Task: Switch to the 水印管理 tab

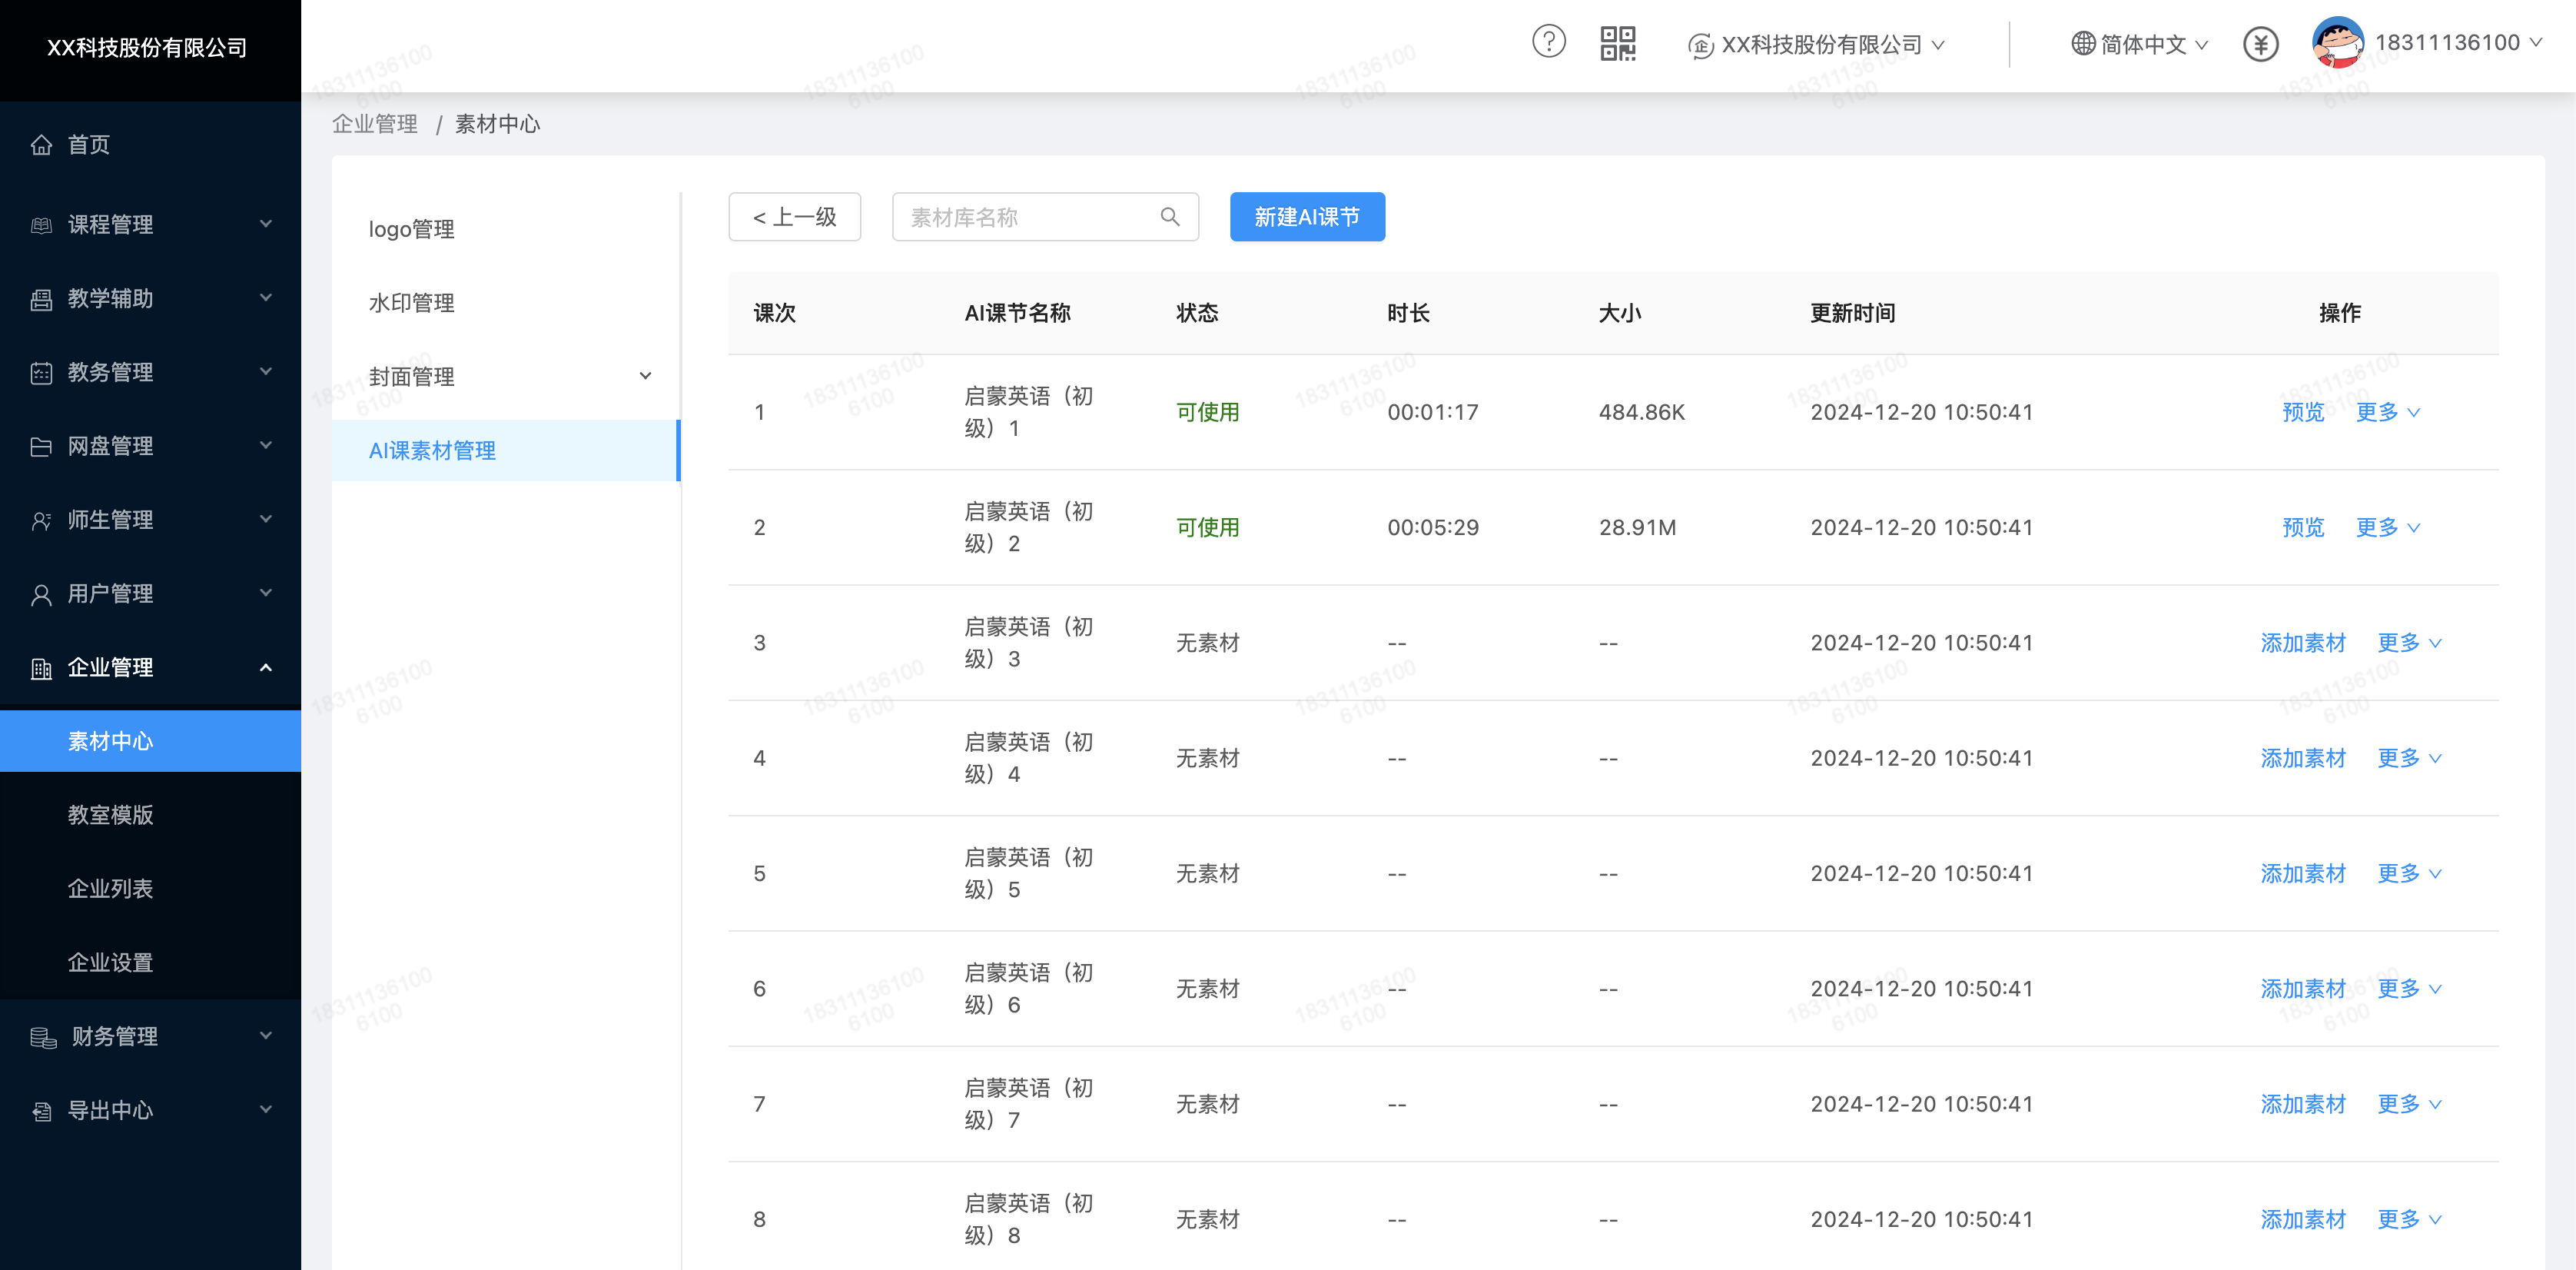Action: click(412, 303)
